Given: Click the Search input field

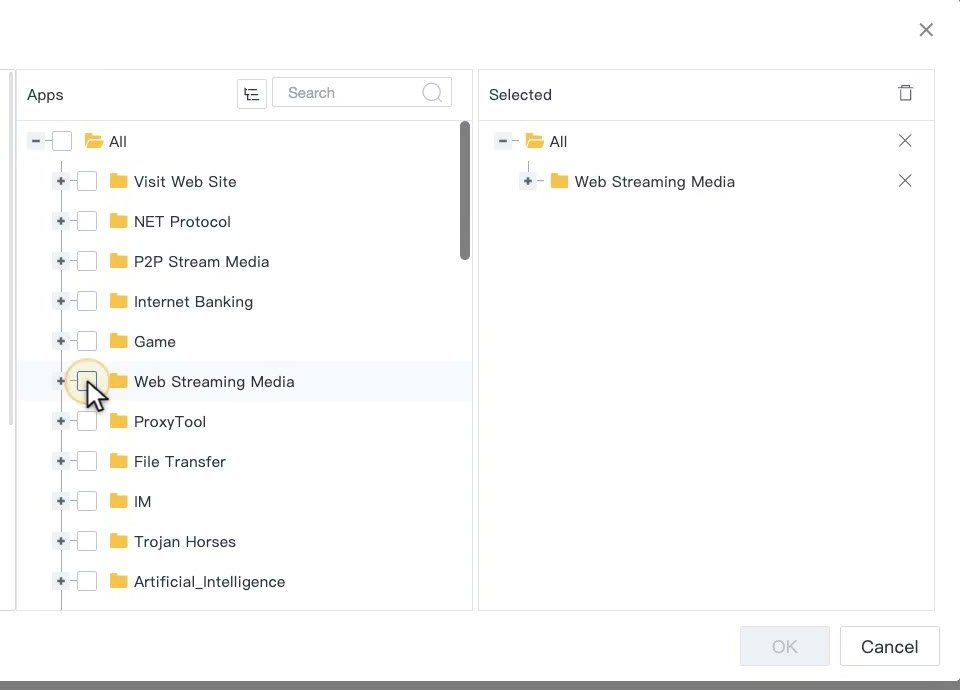Looking at the screenshot, I should point(362,92).
